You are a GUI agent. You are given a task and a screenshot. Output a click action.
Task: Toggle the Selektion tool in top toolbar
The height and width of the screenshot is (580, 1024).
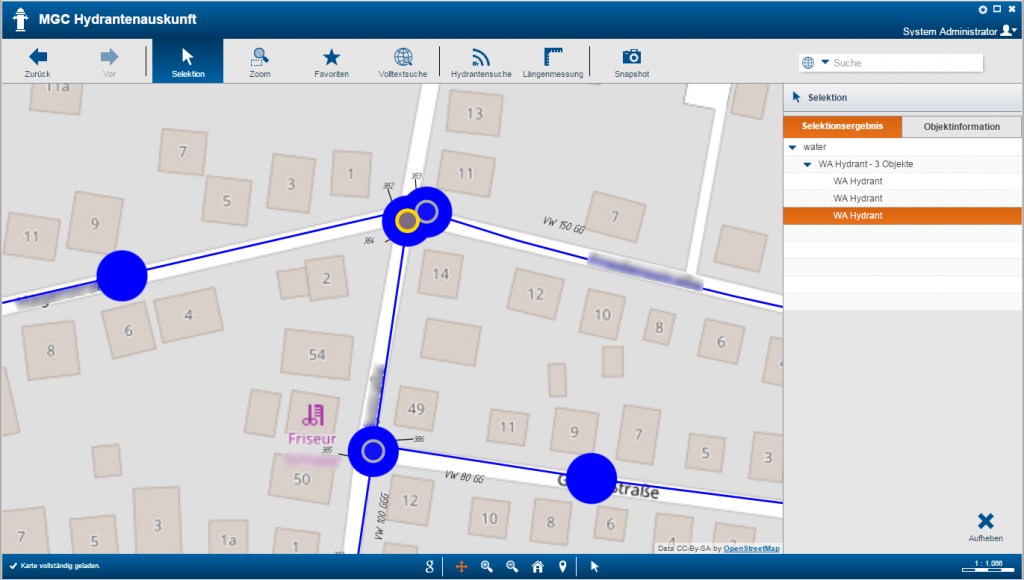[188, 62]
